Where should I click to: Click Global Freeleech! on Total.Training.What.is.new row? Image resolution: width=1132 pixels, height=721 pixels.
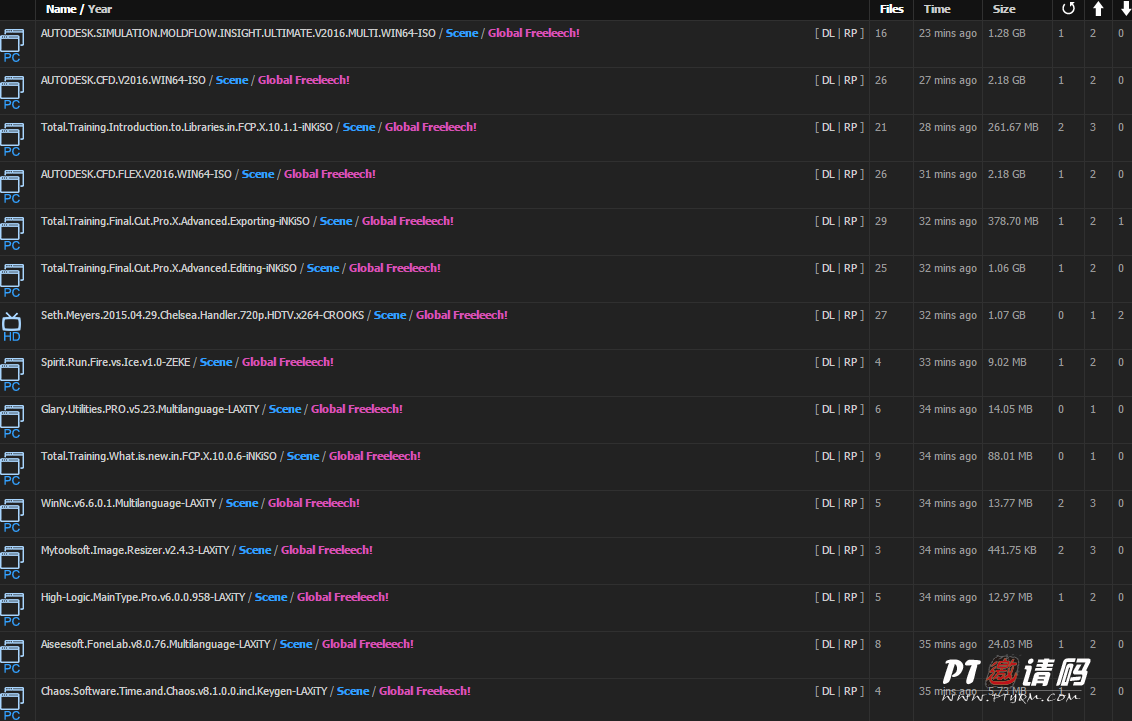pyautogui.click(x=375, y=456)
